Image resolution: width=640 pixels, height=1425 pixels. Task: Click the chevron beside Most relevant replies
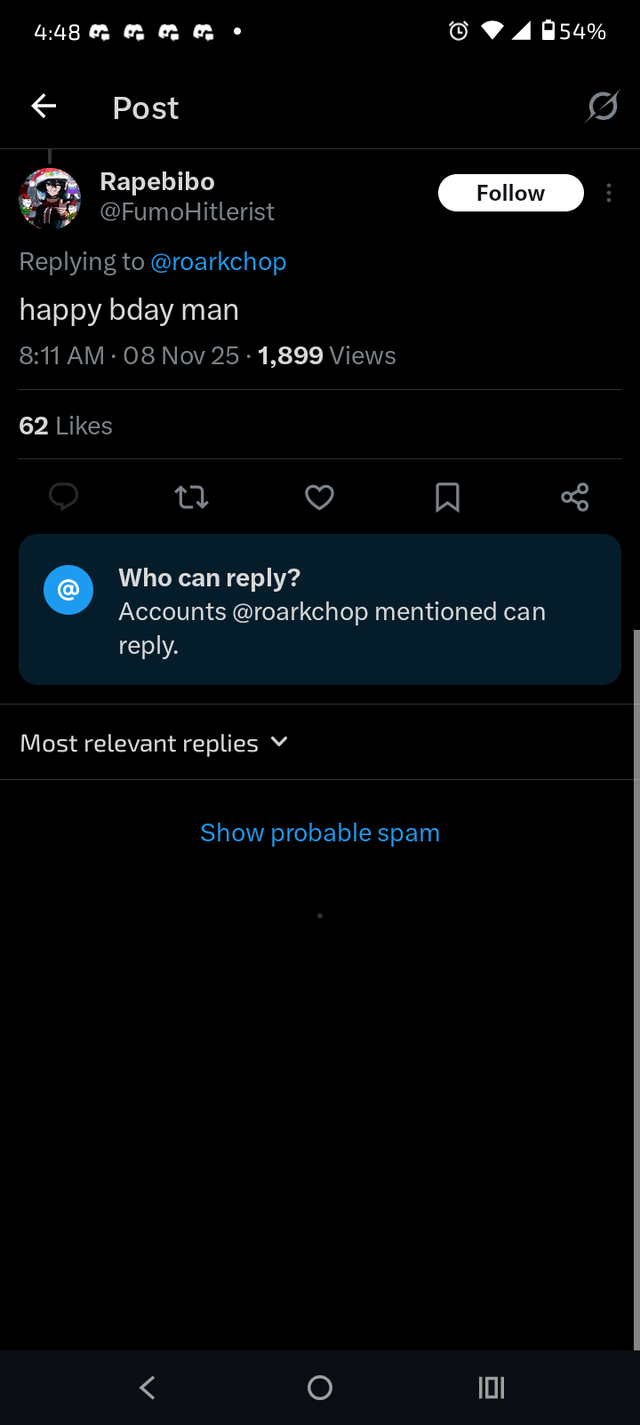pos(279,742)
